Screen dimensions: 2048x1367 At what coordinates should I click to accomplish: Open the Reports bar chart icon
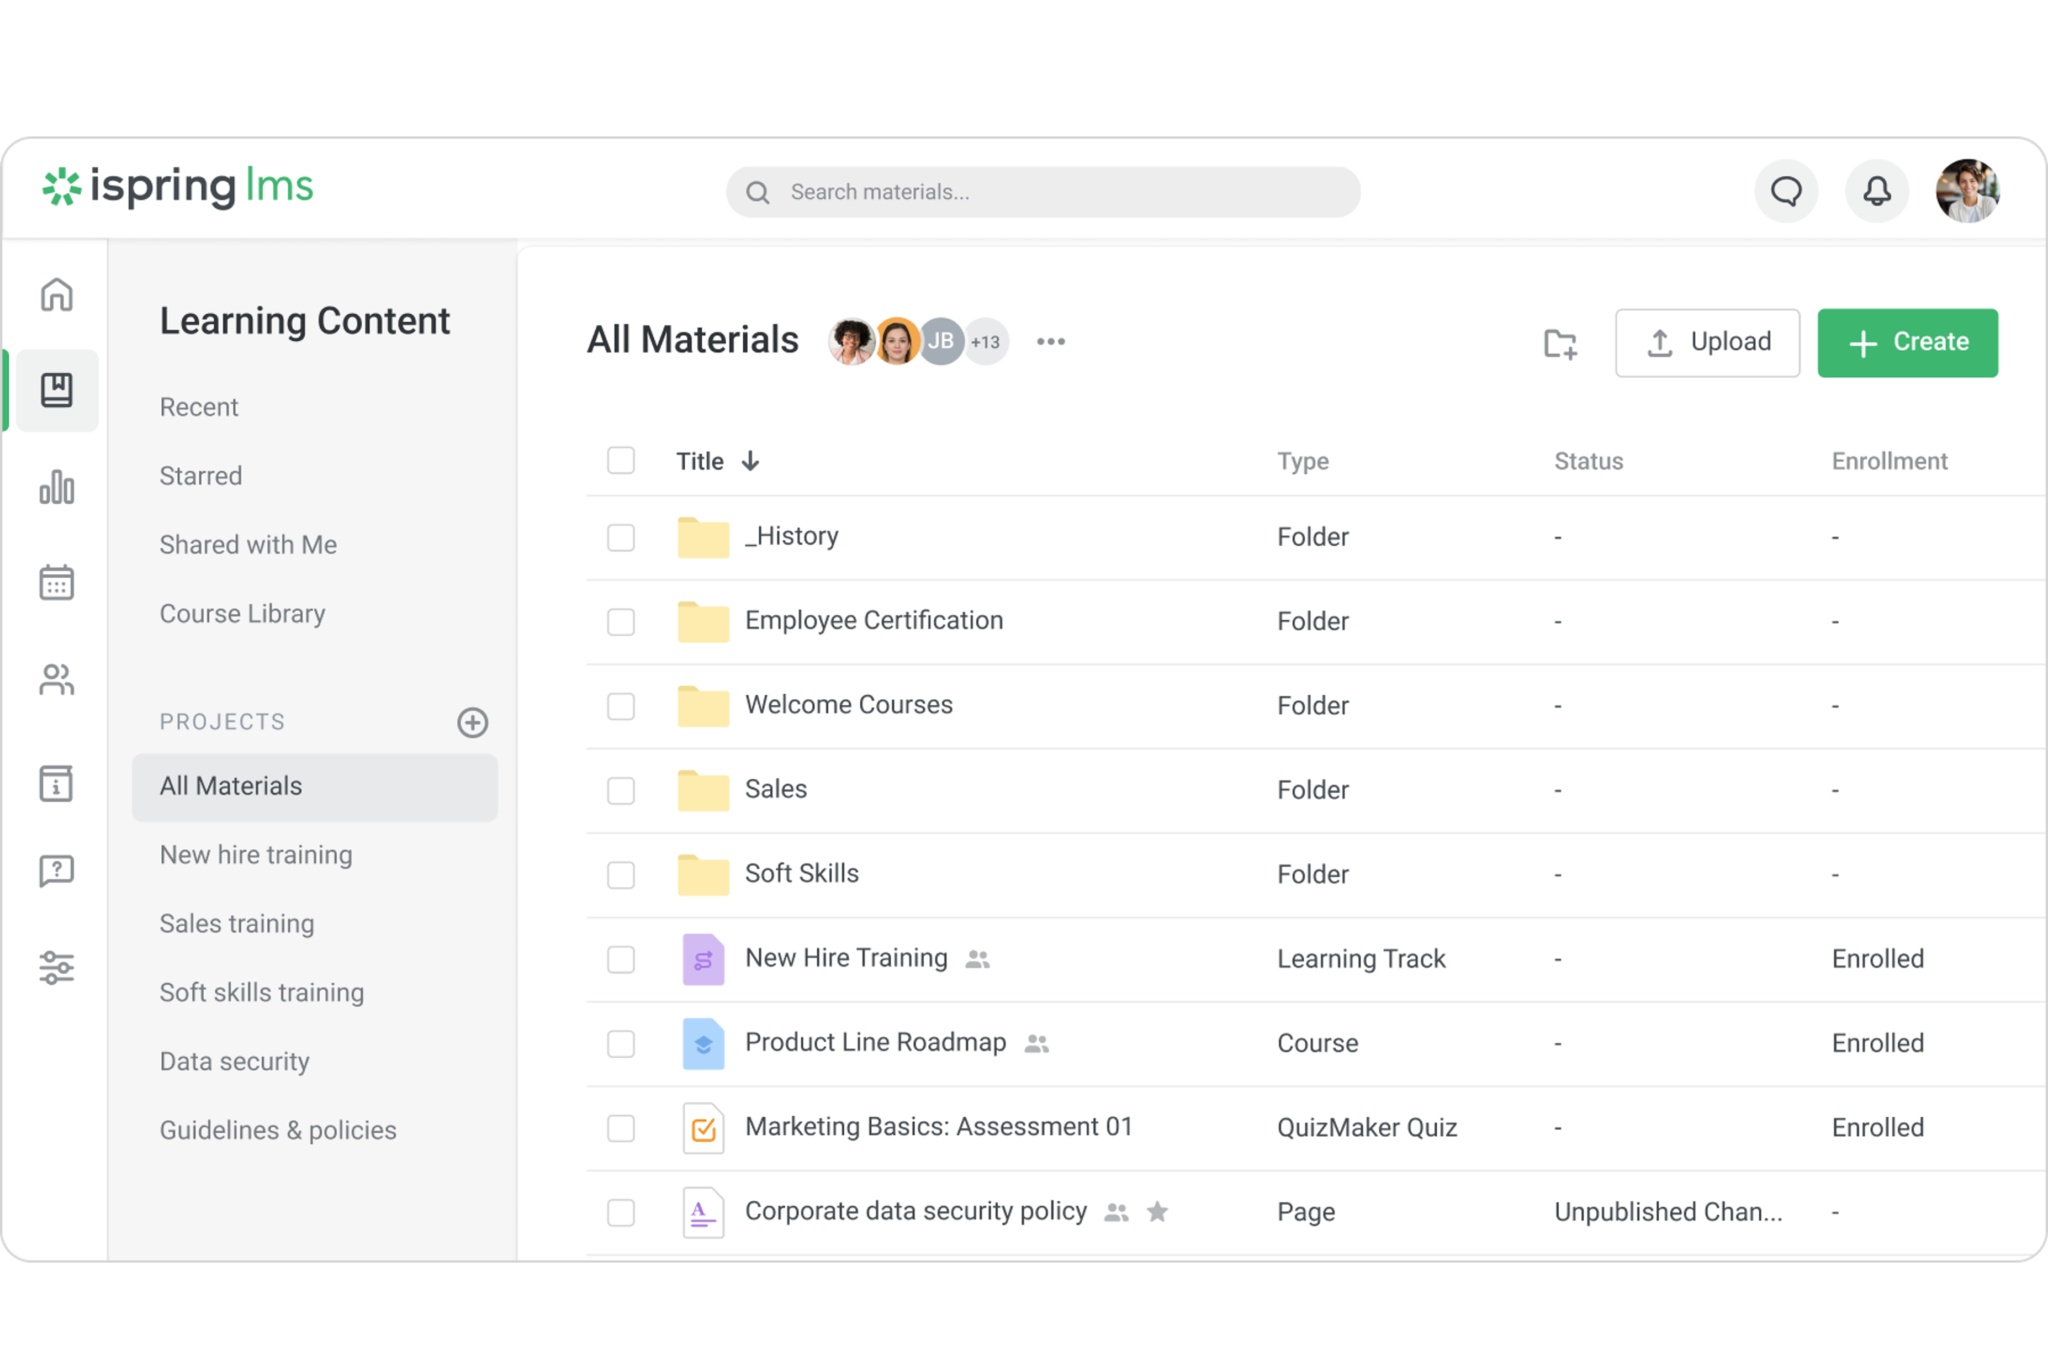(57, 487)
